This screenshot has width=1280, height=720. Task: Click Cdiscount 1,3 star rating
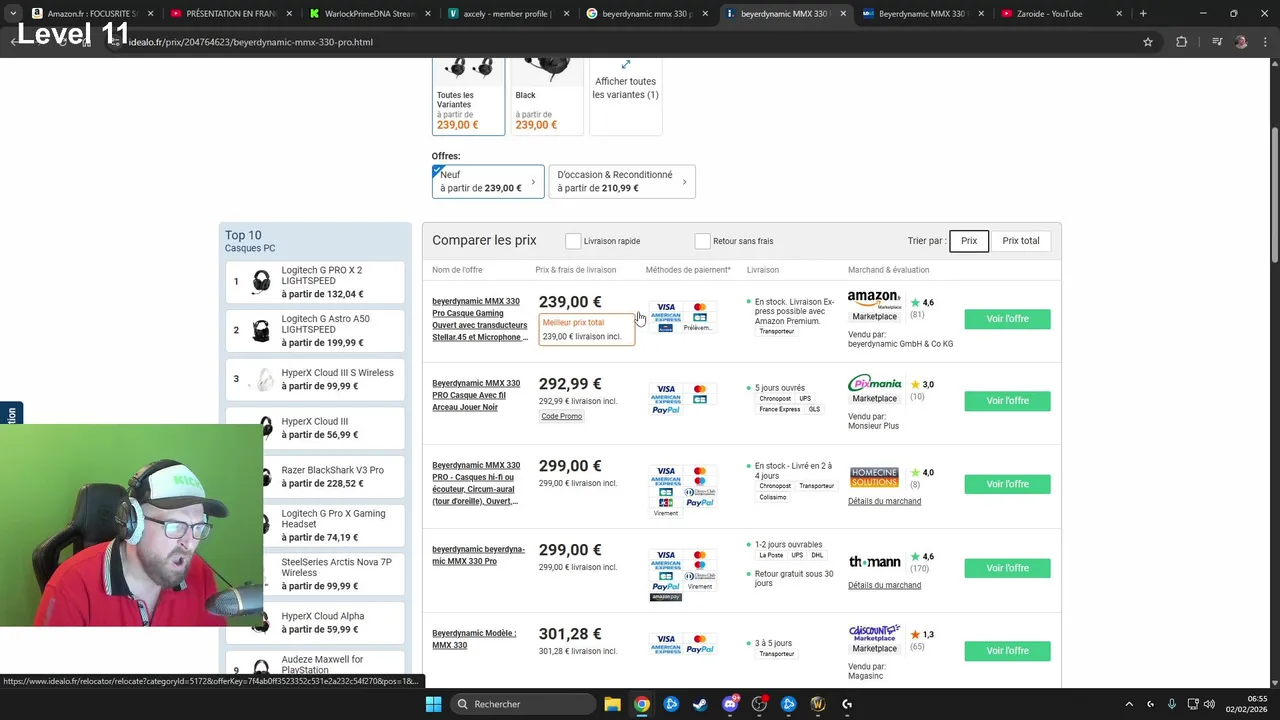tap(922, 635)
